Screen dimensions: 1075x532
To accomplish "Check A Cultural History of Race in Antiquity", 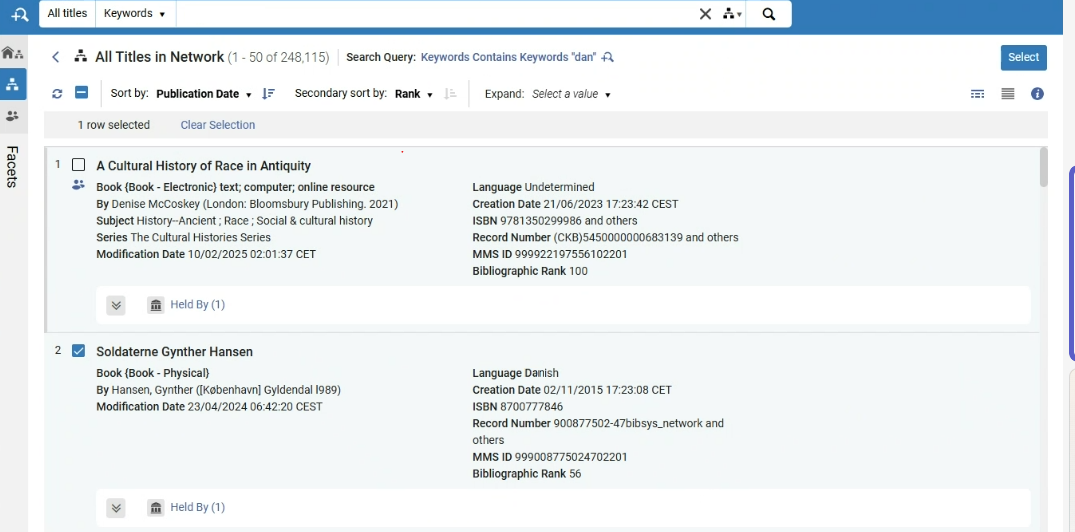I will point(79,165).
